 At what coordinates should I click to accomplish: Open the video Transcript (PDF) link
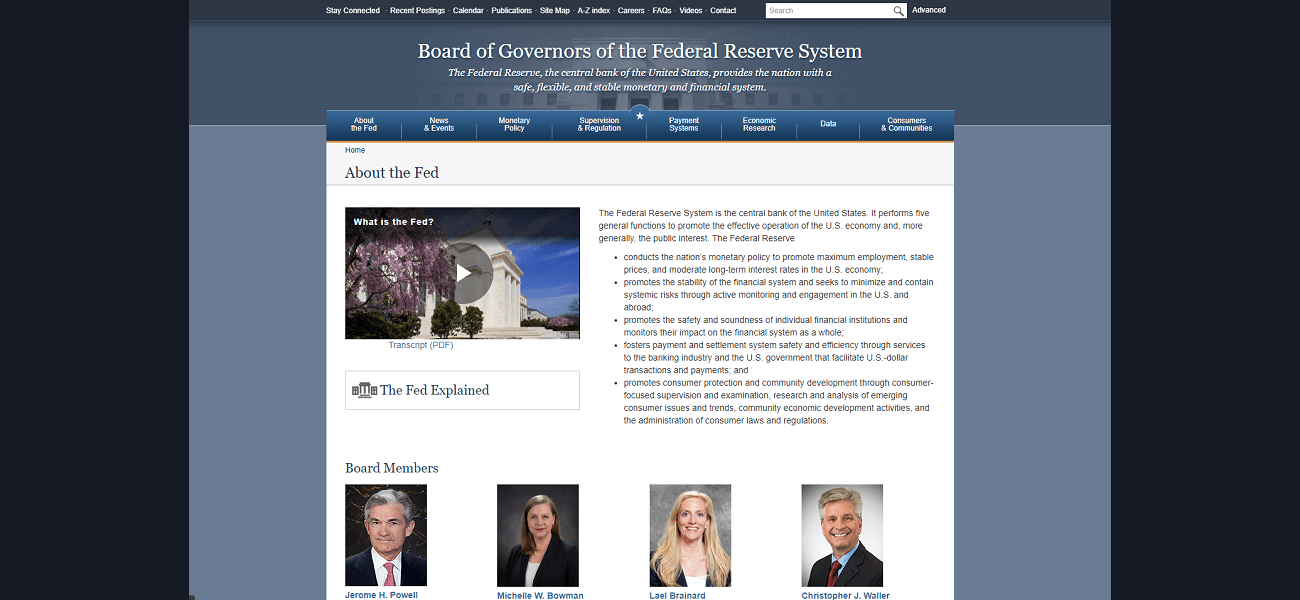pyautogui.click(x=421, y=345)
